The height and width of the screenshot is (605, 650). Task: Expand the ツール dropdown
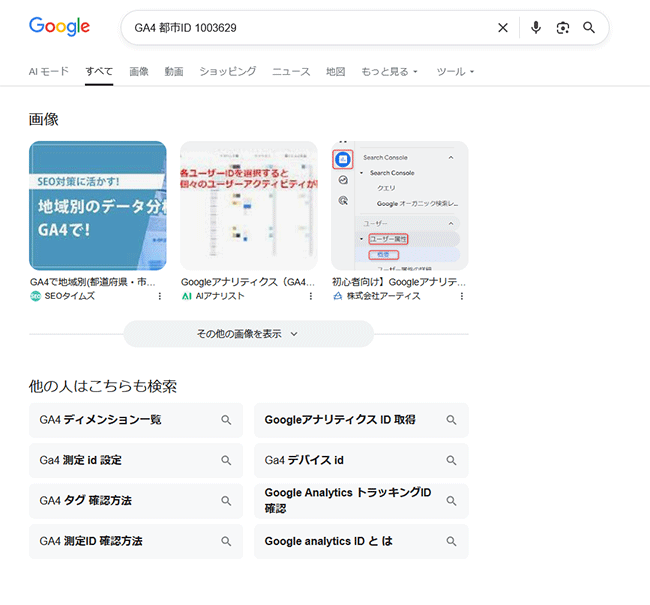point(455,72)
